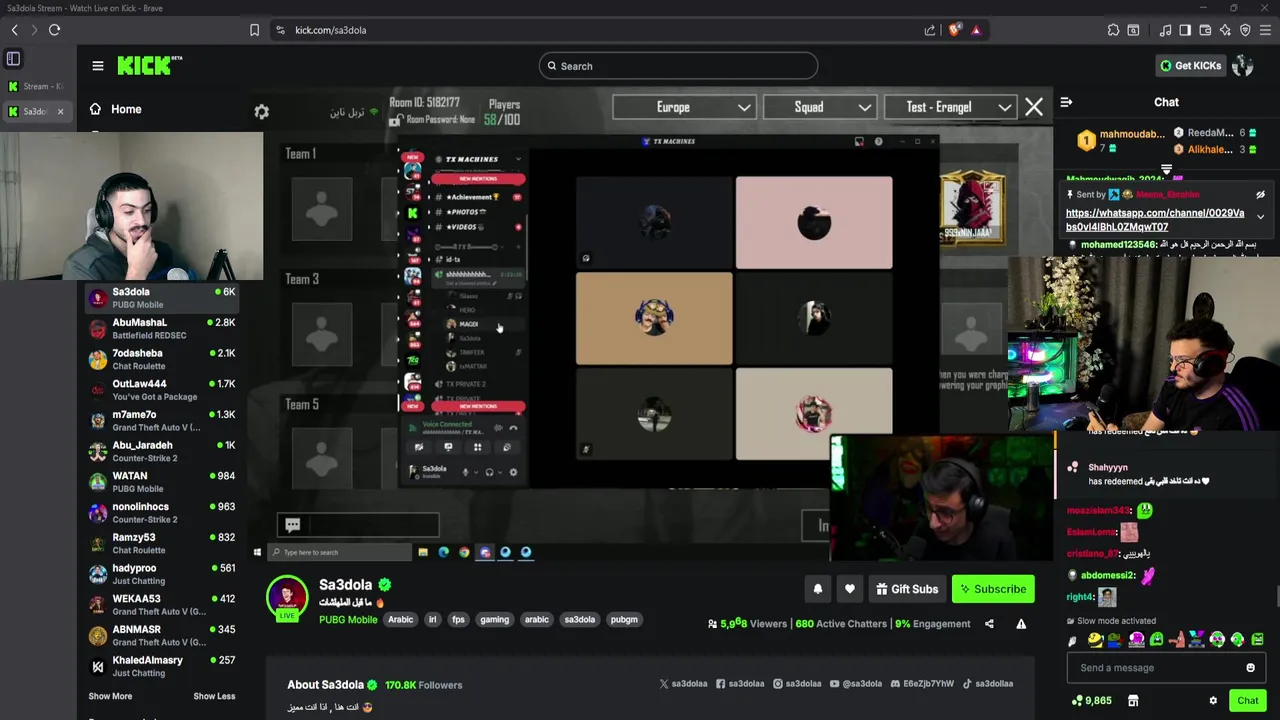Open WATAN PUBG Mobile channel

[x=162, y=482]
